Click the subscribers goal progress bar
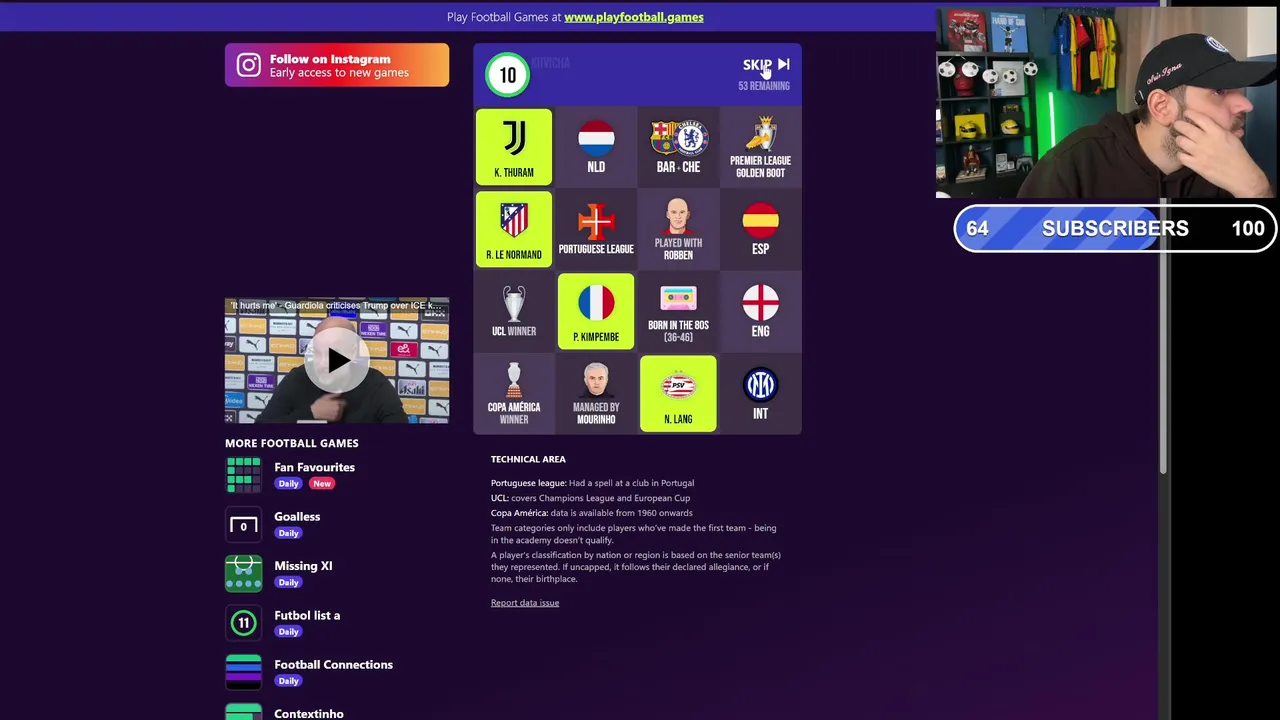The height and width of the screenshot is (720, 1280). pyautogui.click(x=1115, y=229)
